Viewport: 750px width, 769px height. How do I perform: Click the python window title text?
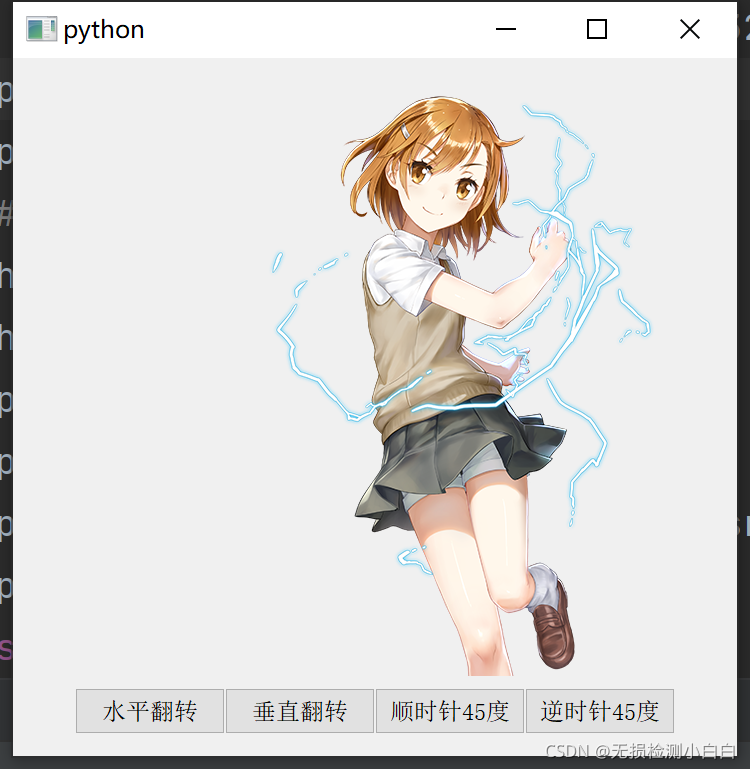coord(104,30)
